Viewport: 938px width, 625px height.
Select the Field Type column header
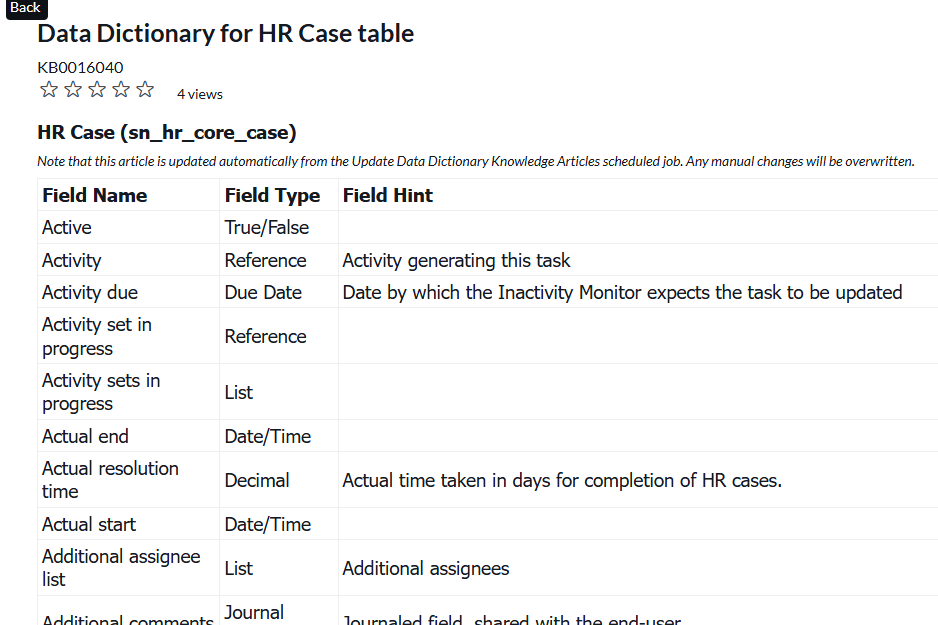click(x=272, y=195)
